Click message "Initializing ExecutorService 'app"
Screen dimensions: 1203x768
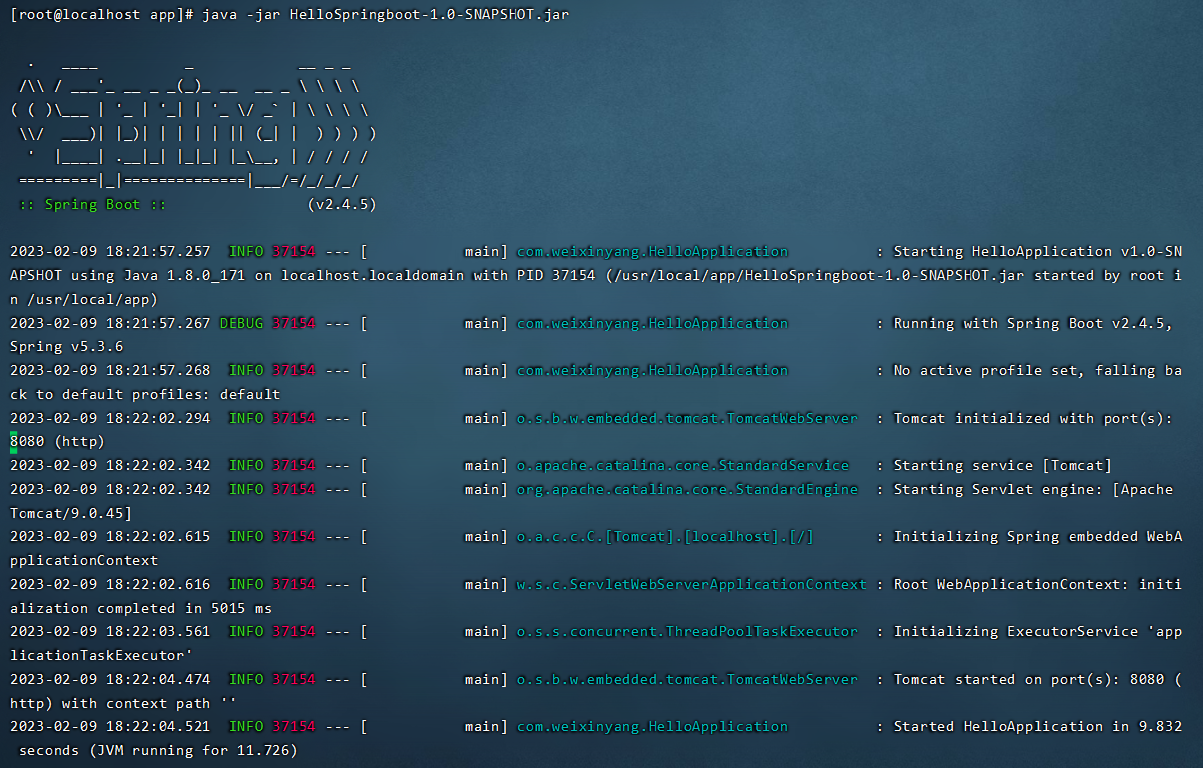(x=1037, y=631)
